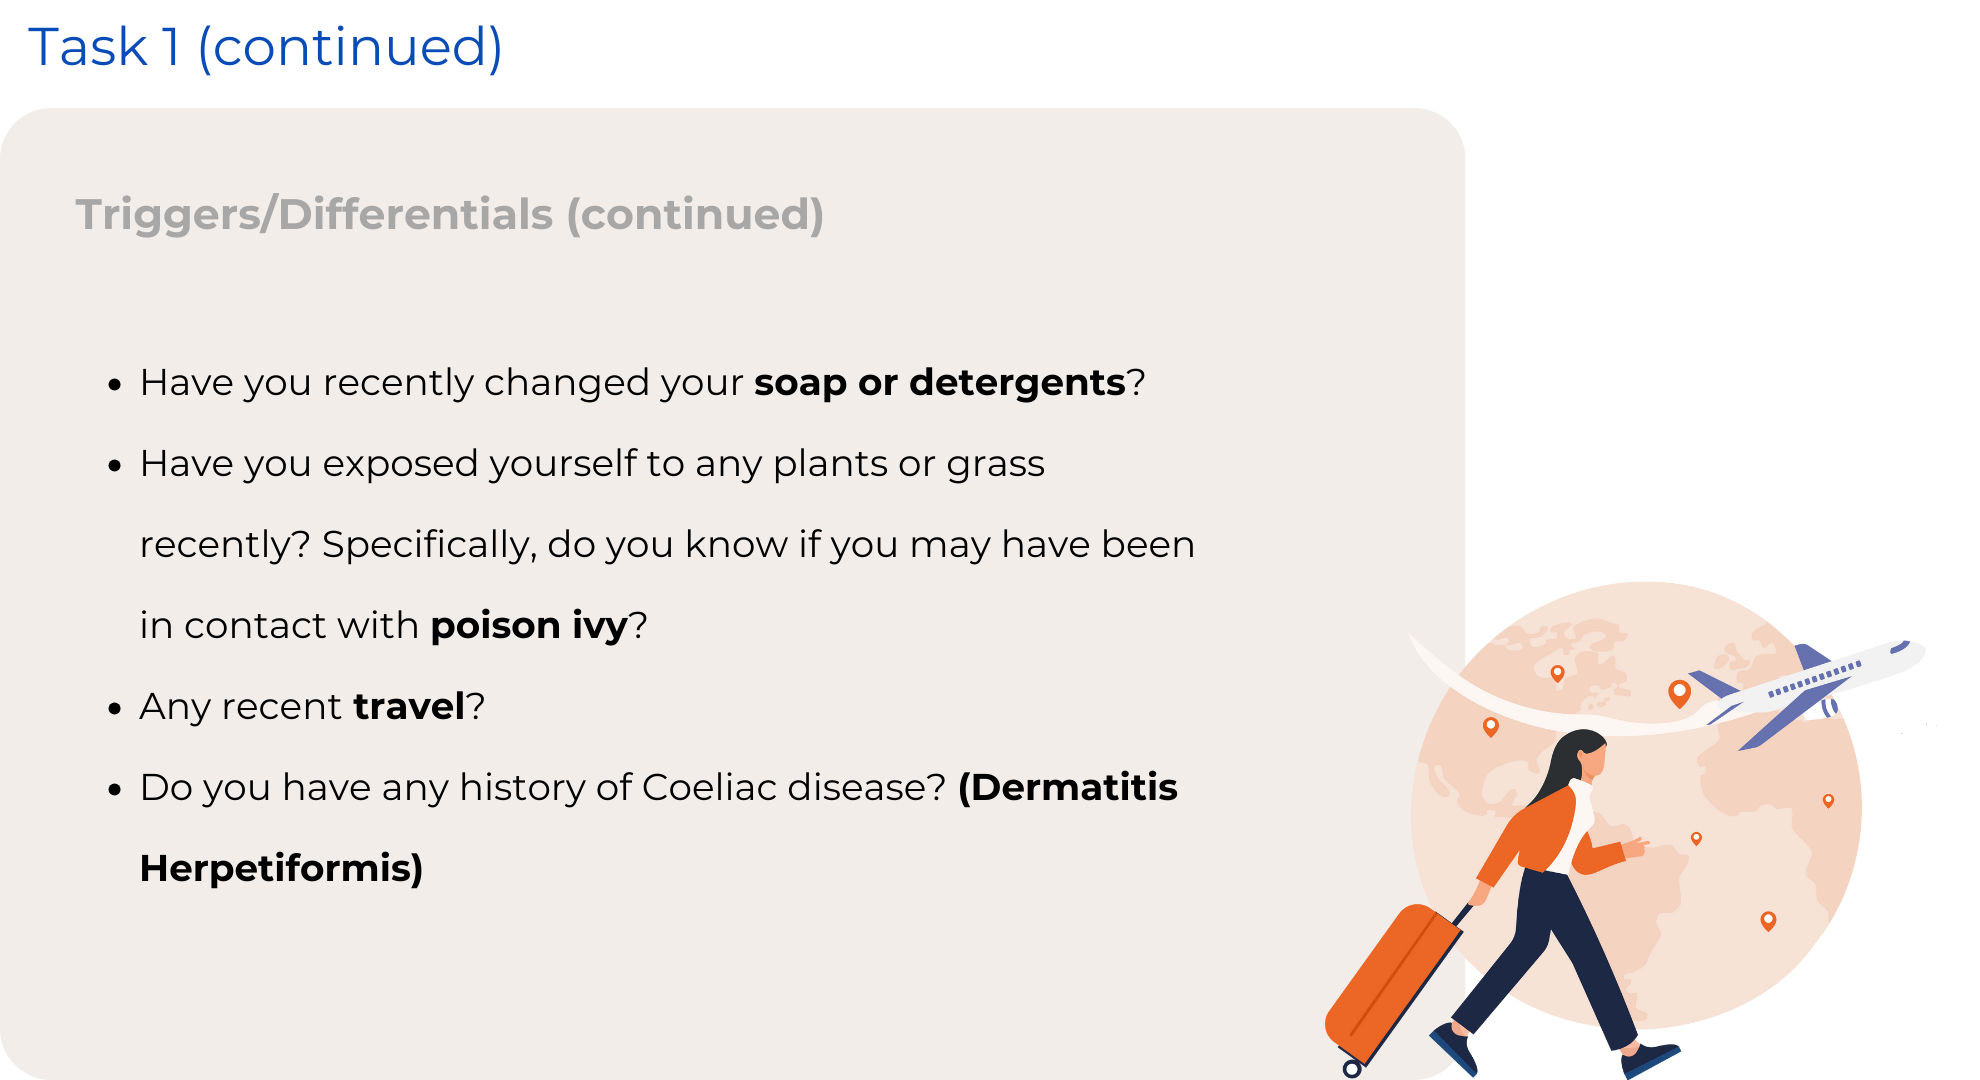The width and height of the screenshot is (1980, 1080).
Task: Click the bold word "travel"
Action: click(409, 707)
